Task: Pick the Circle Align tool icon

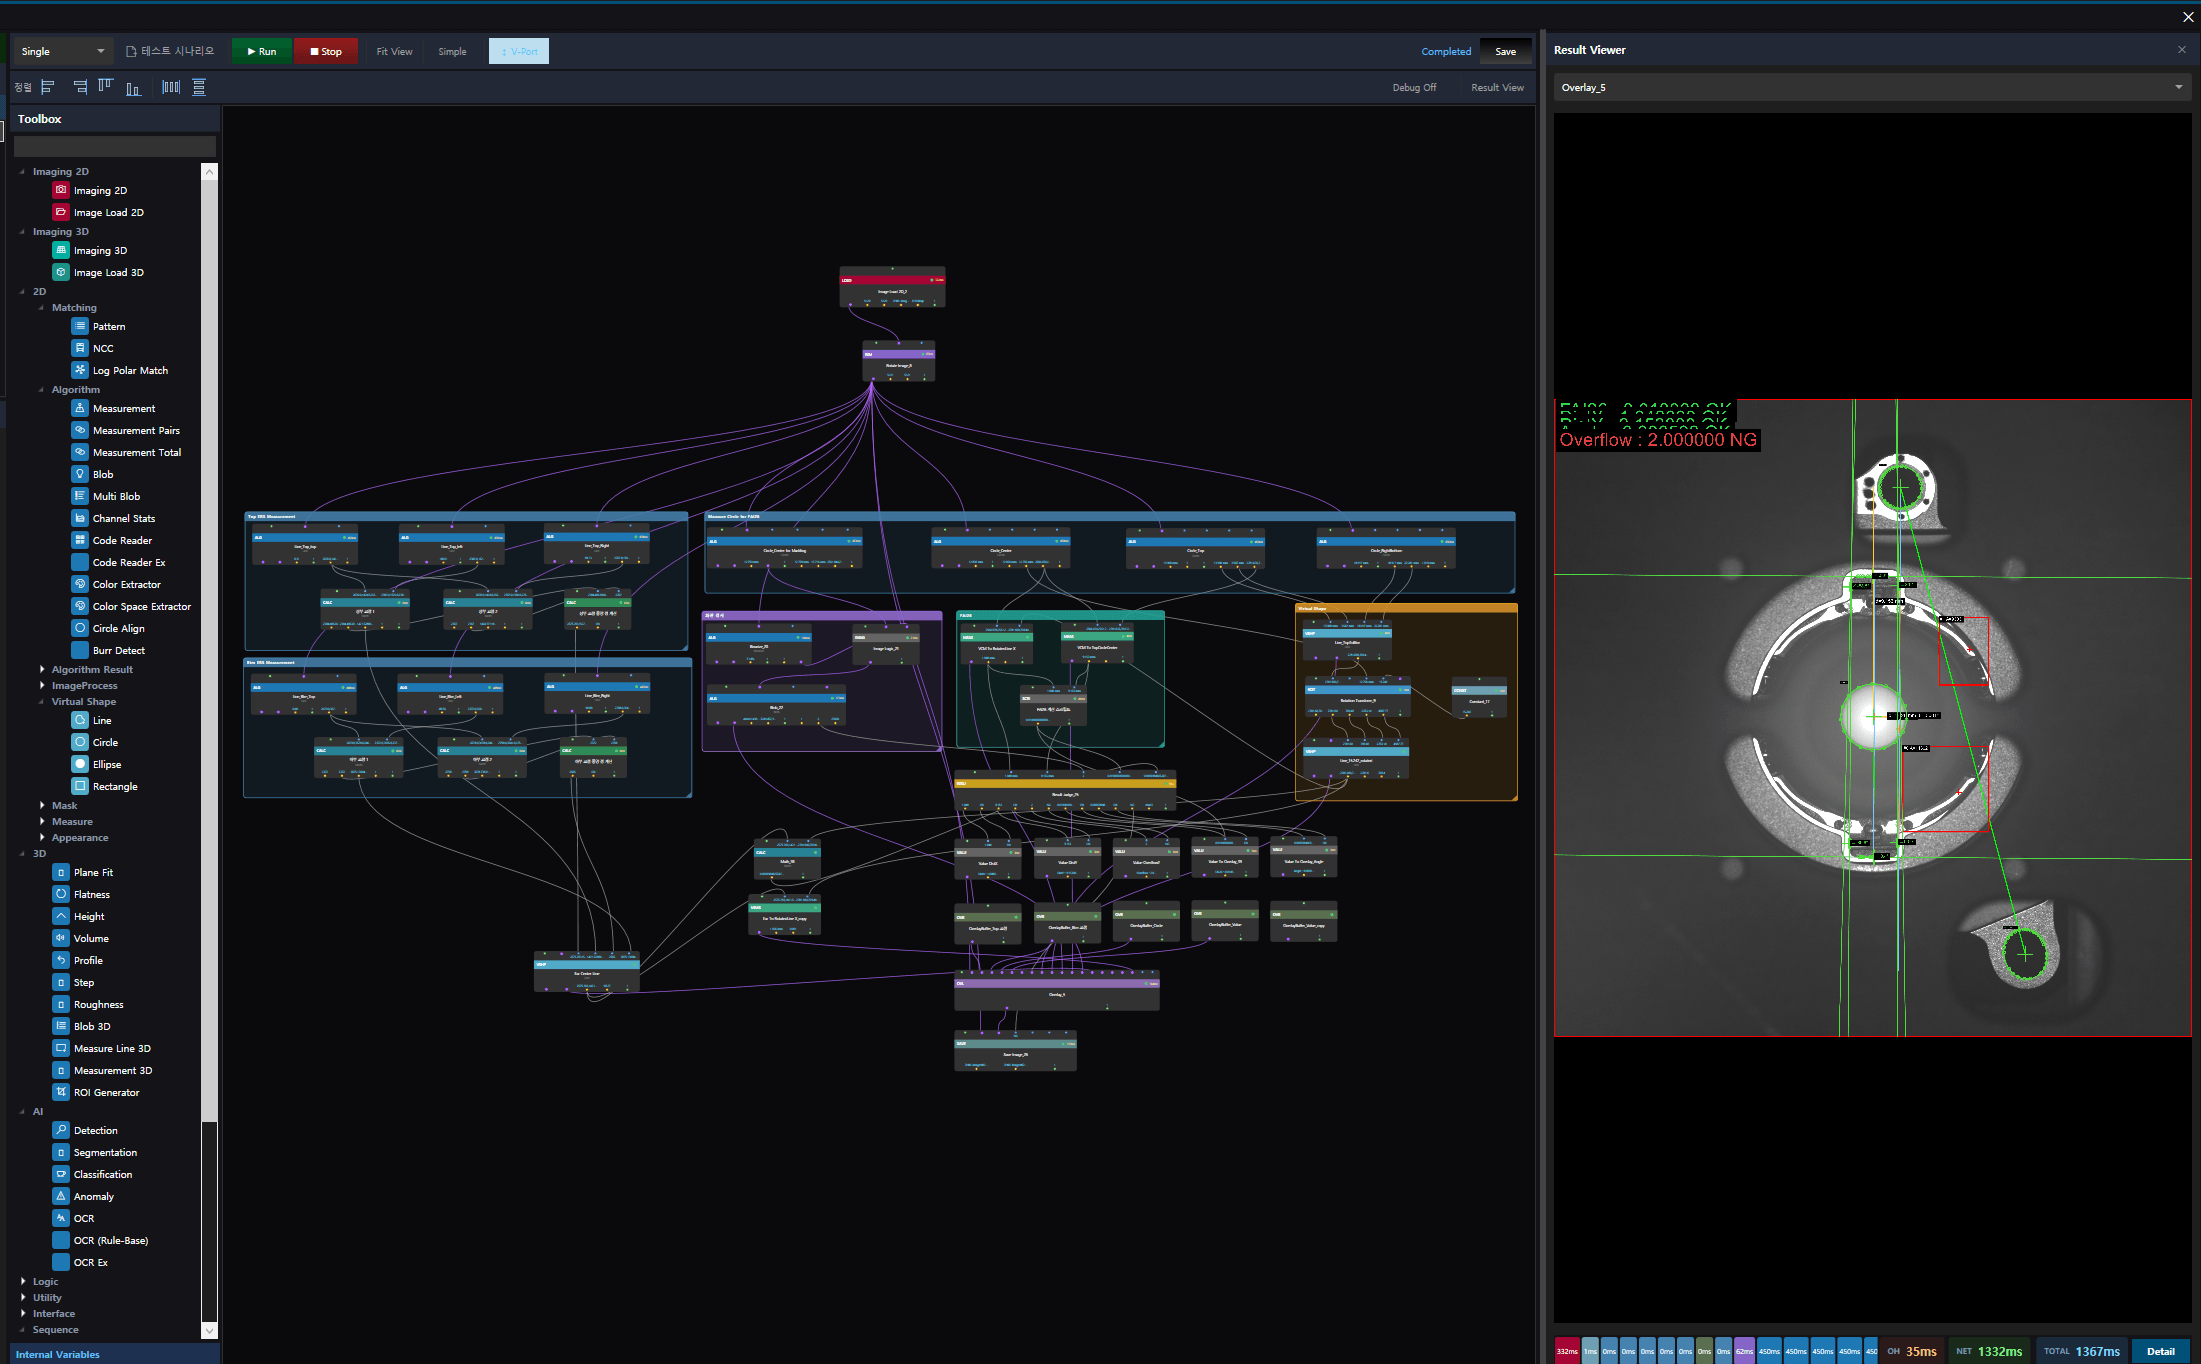Action: coord(80,628)
